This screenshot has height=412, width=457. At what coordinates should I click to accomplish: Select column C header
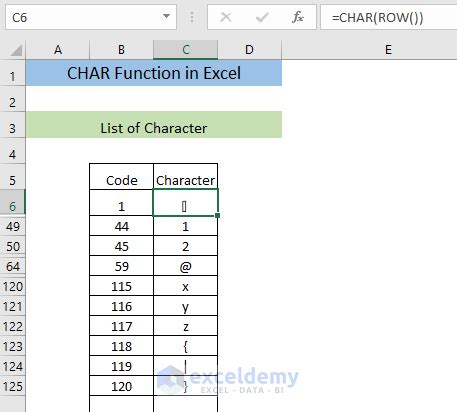click(186, 50)
